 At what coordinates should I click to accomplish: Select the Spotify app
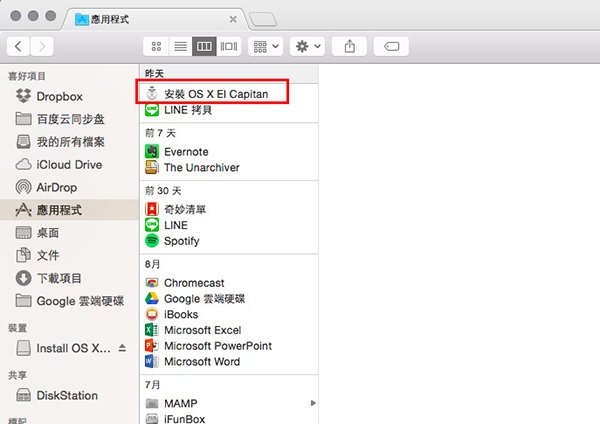[172, 241]
